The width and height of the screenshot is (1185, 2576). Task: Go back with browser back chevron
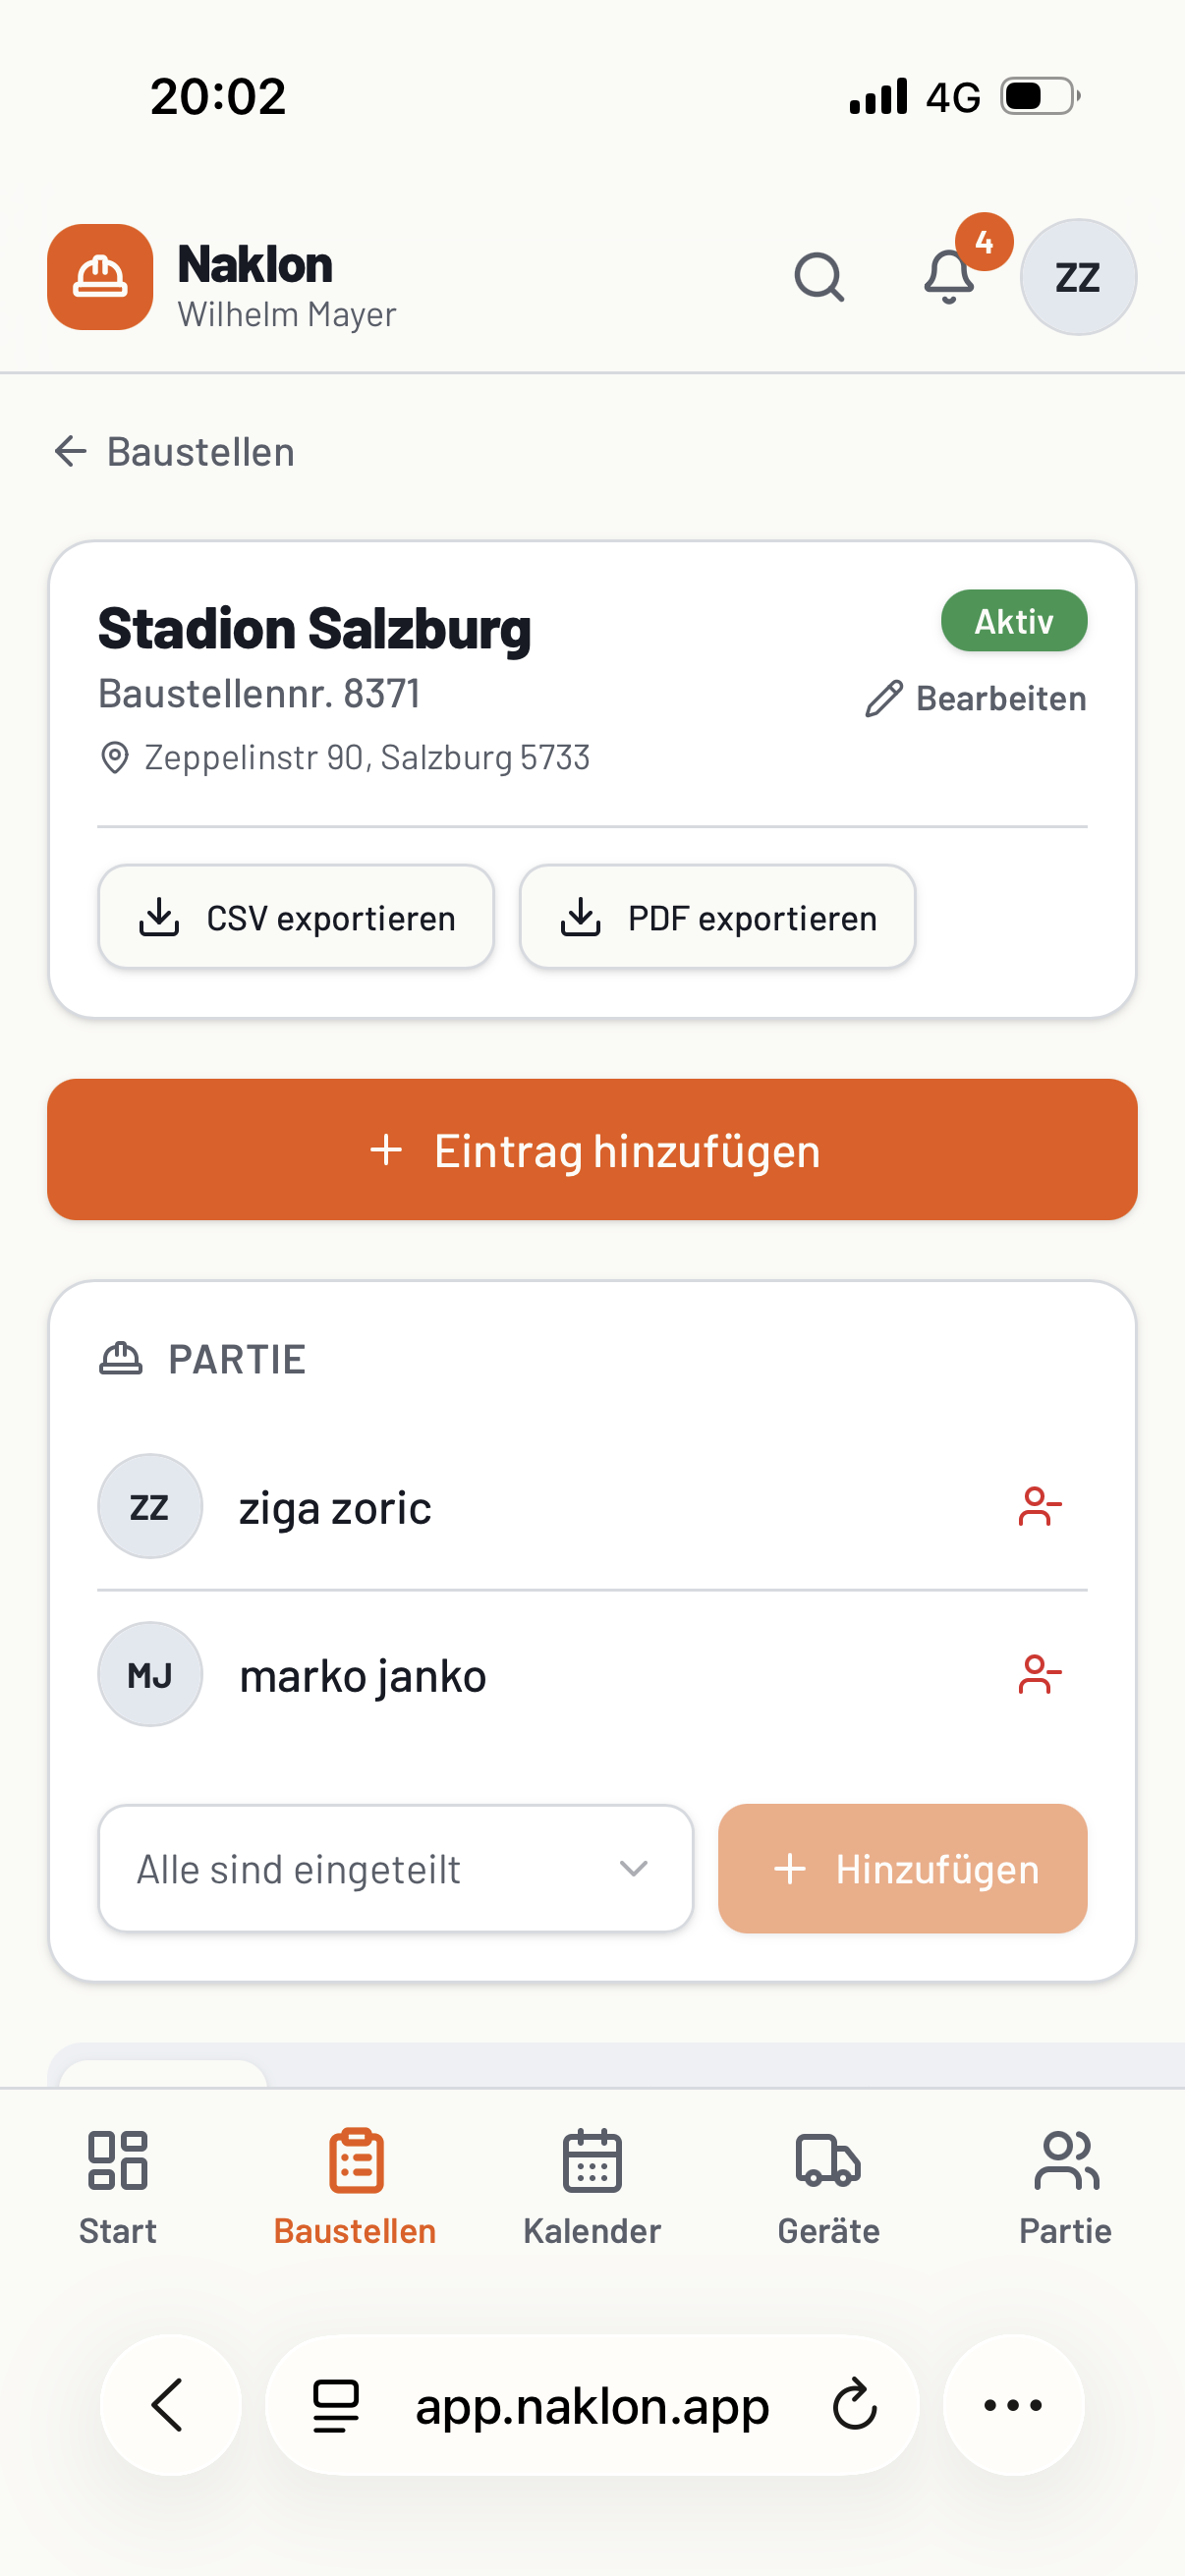pyautogui.click(x=170, y=2405)
